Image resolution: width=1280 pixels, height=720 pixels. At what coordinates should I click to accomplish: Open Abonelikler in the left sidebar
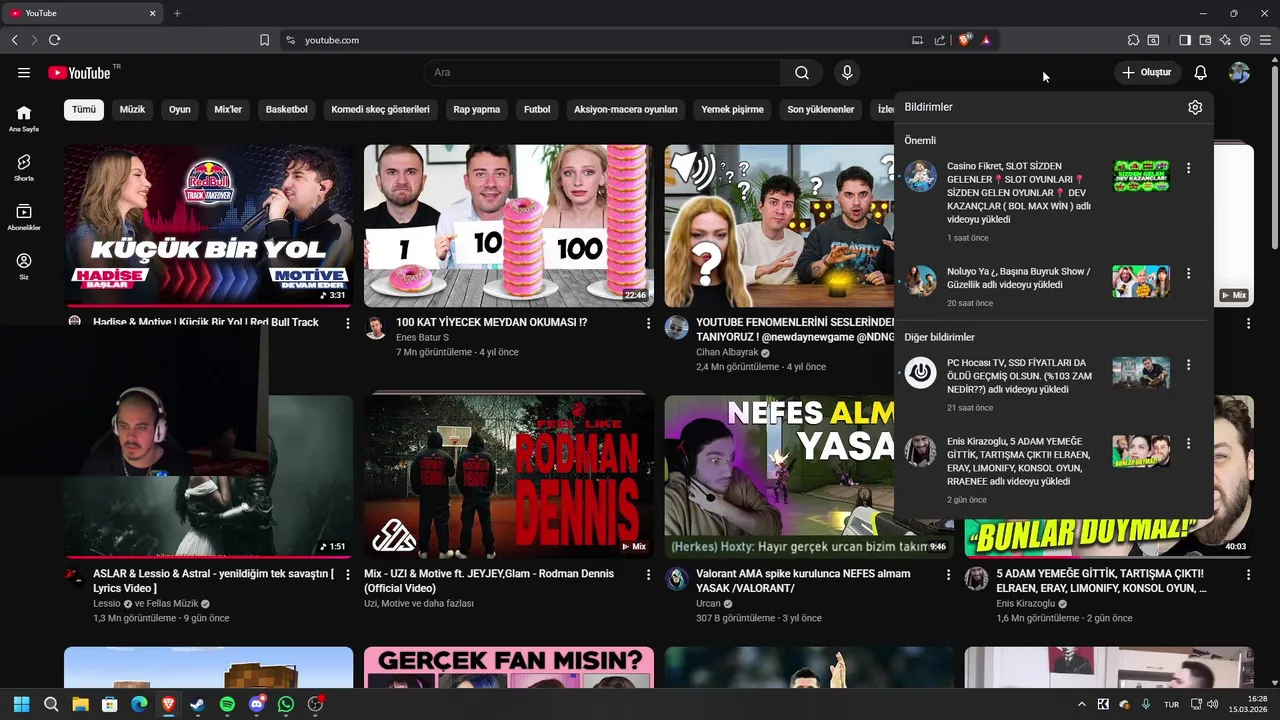24,217
